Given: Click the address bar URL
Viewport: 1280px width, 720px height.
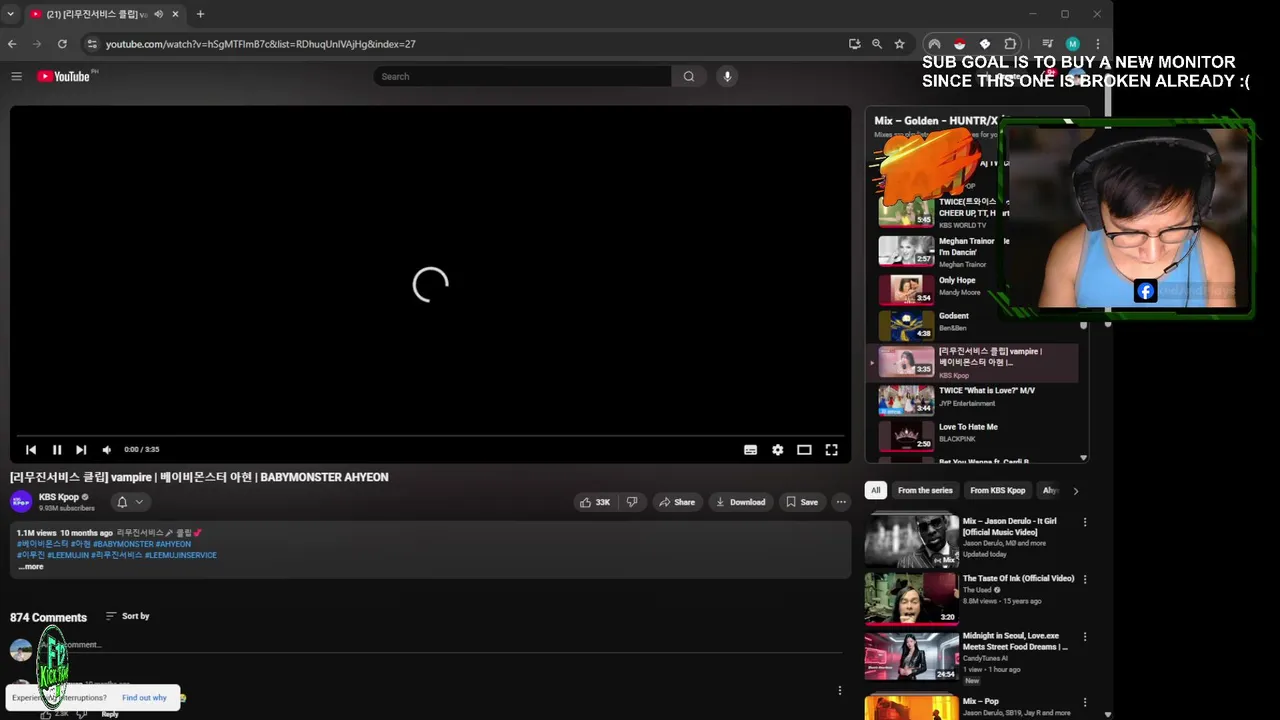Looking at the screenshot, I should pos(260,44).
